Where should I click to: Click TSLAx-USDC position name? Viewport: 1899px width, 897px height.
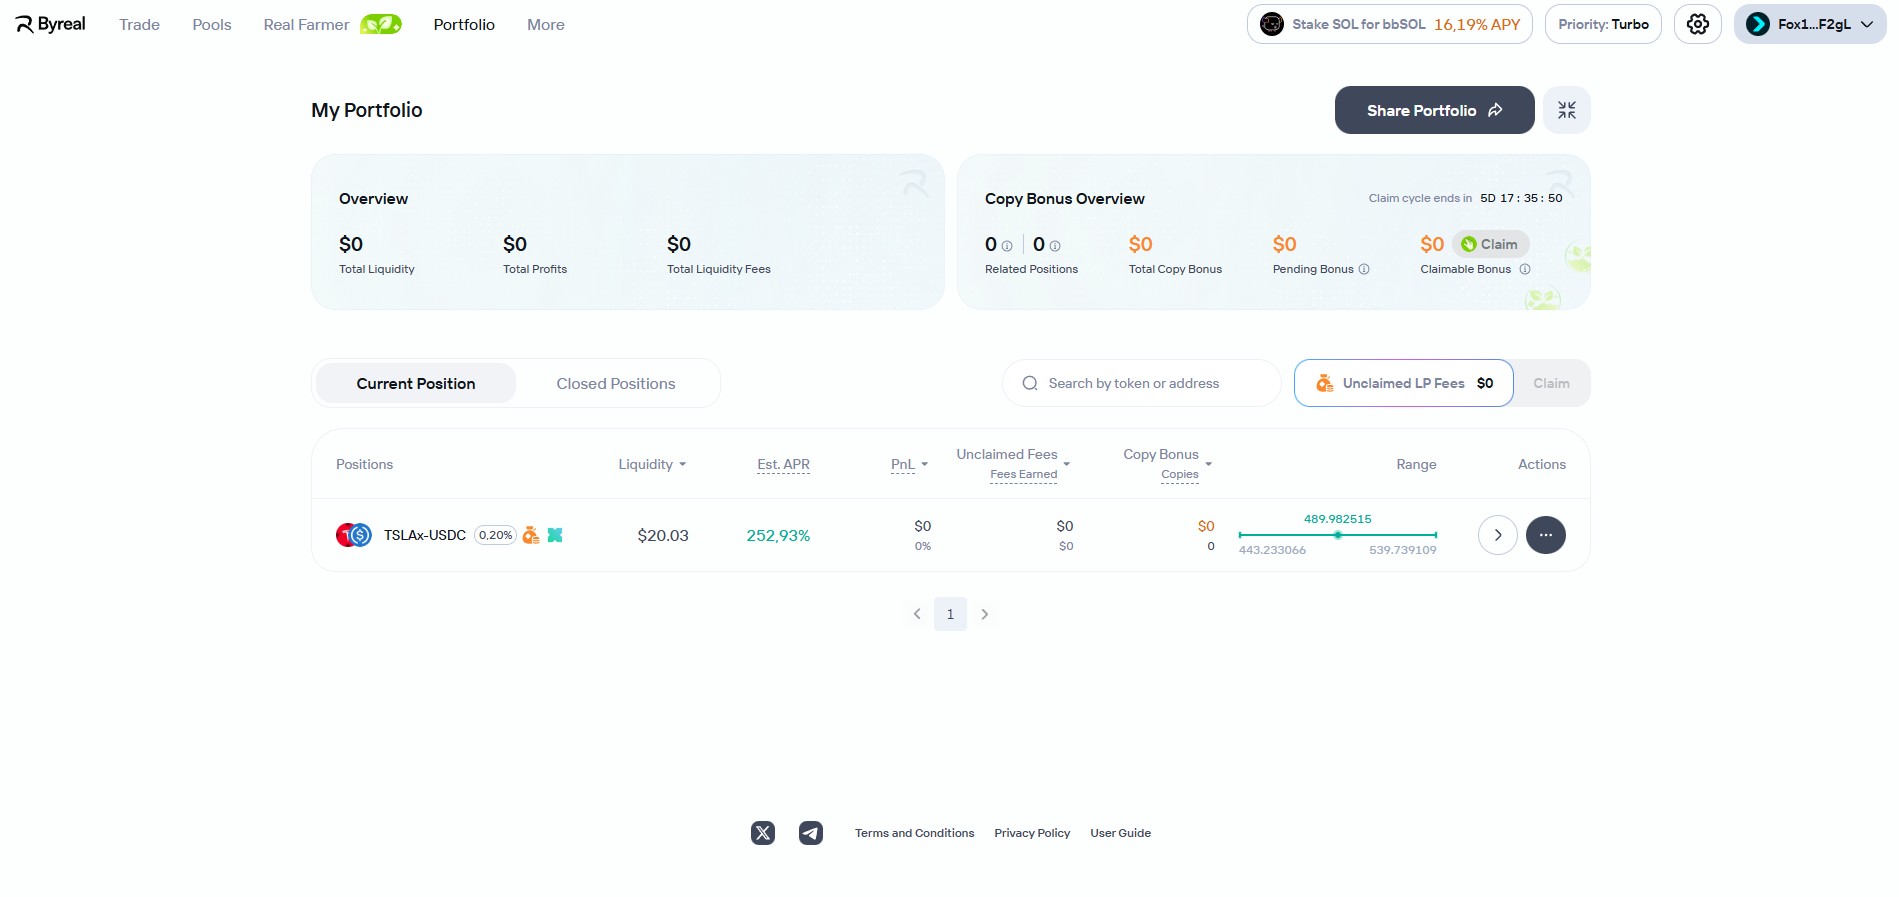425,535
